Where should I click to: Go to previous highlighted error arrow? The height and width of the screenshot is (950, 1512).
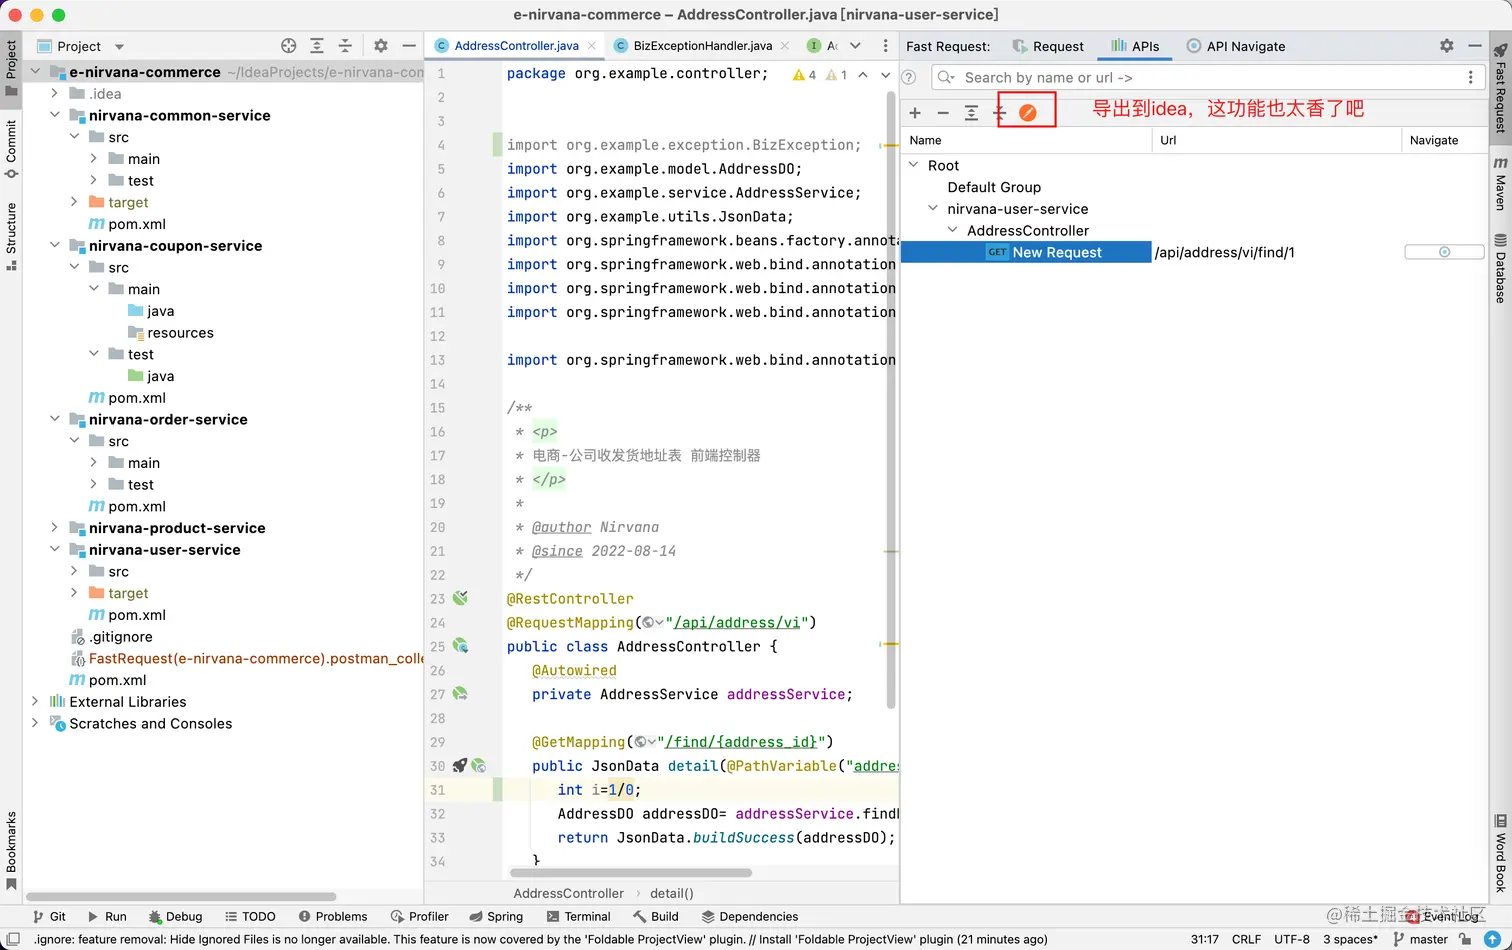pos(863,75)
